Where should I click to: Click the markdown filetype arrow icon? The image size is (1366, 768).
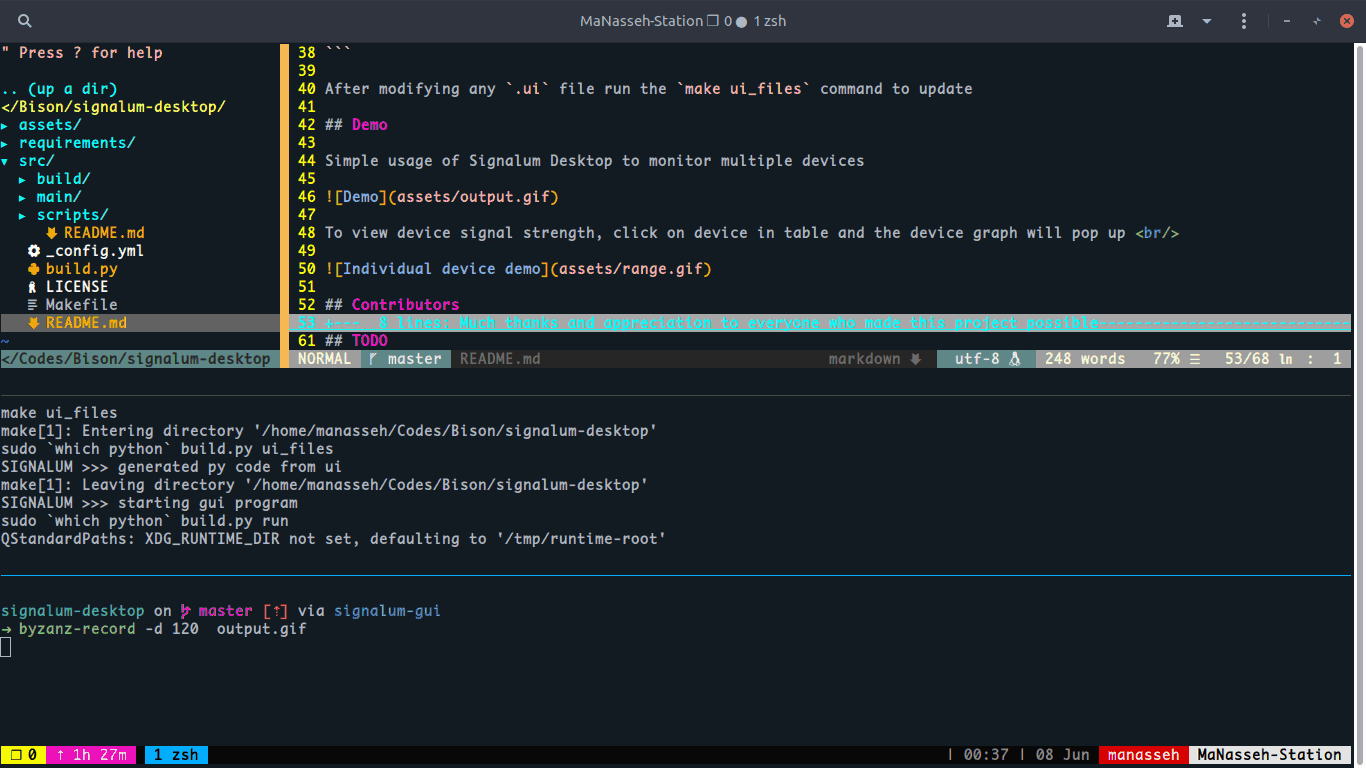915,359
